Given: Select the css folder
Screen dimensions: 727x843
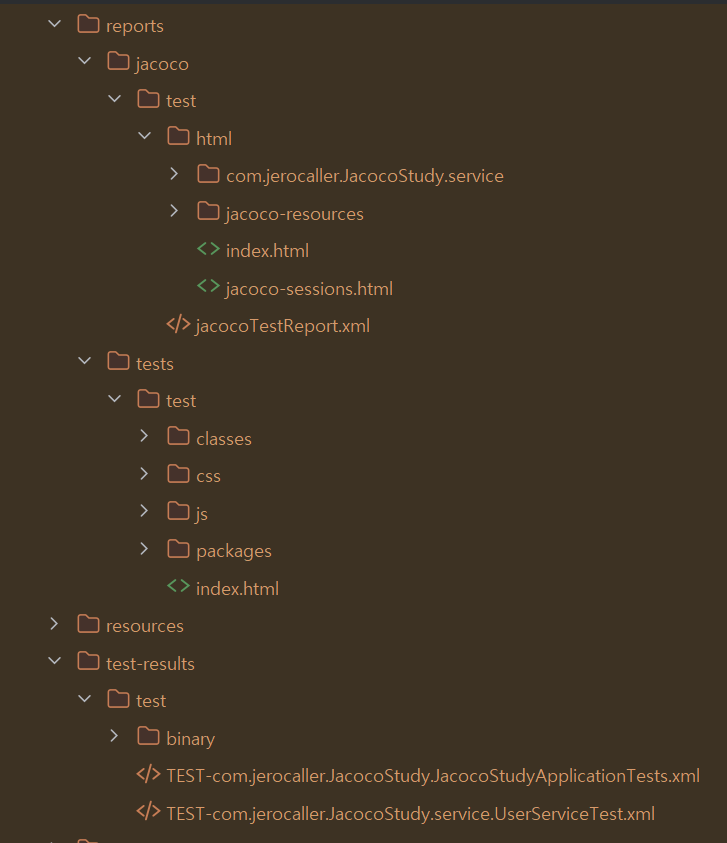Looking at the screenshot, I should click(208, 476).
